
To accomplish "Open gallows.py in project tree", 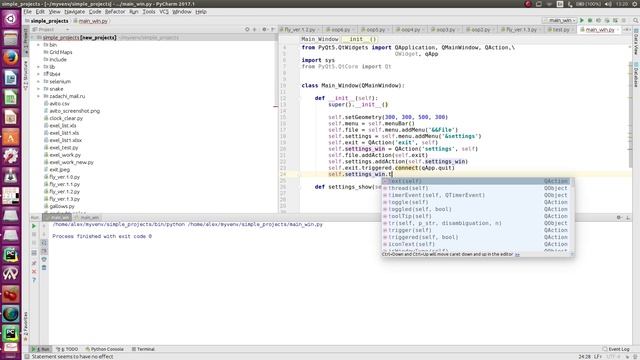I will point(62,207).
